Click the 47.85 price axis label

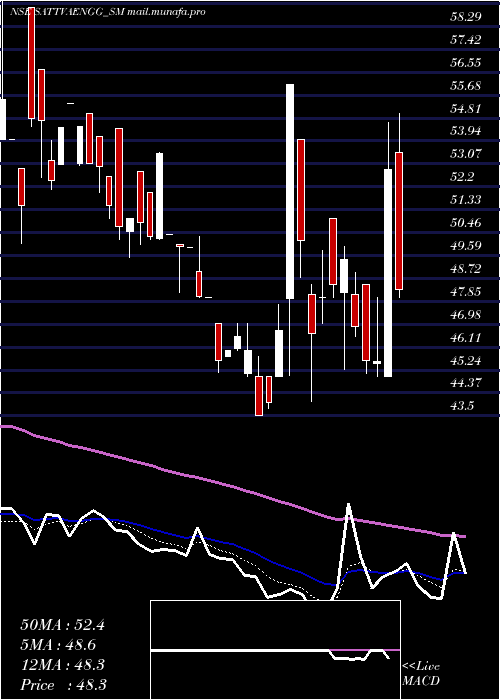pyautogui.click(x=466, y=291)
